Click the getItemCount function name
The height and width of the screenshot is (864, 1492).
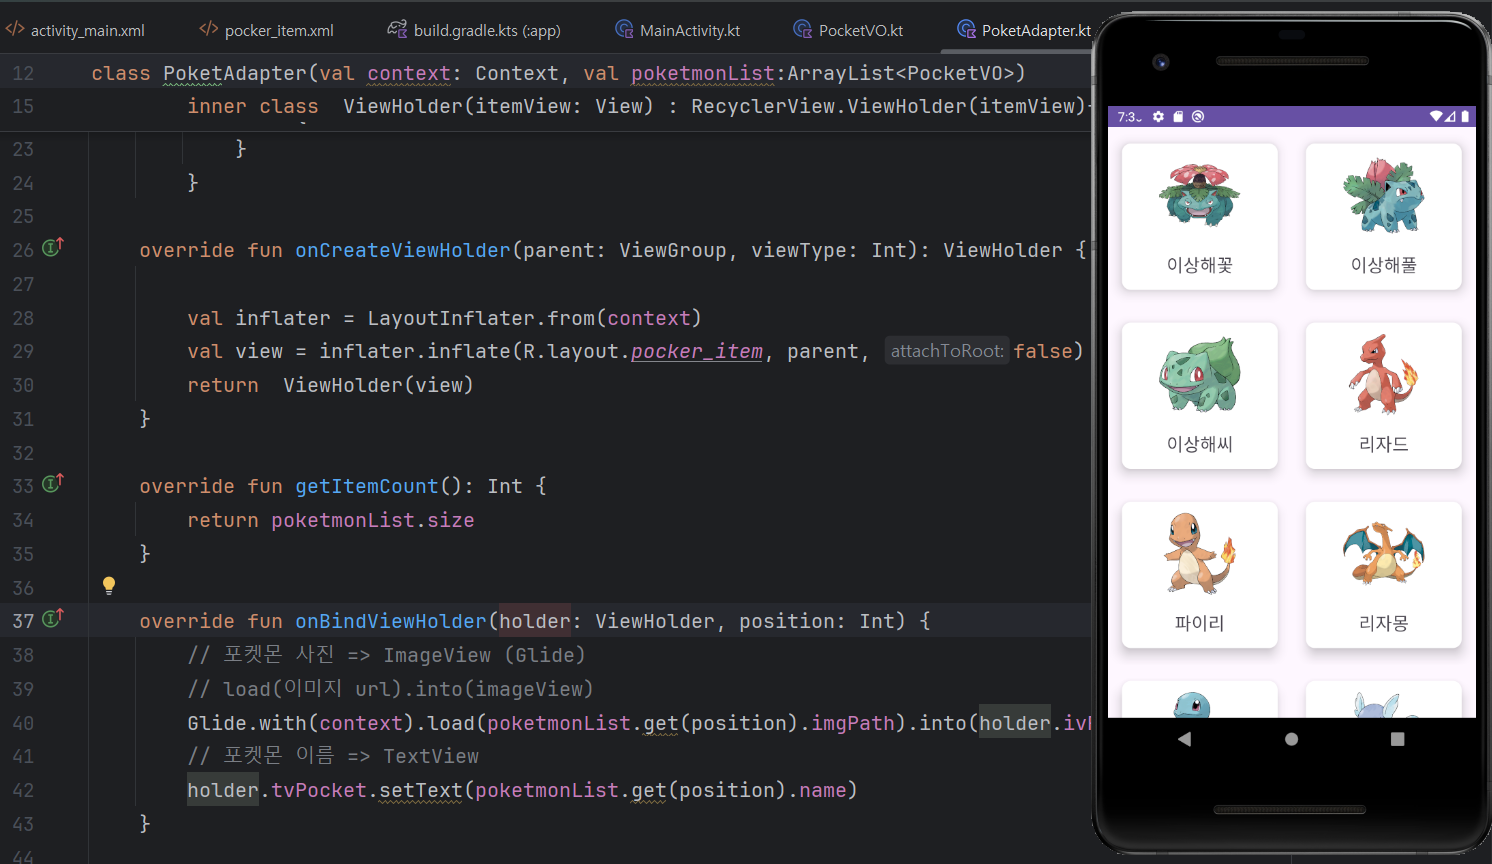pyautogui.click(x=367, y=486)
